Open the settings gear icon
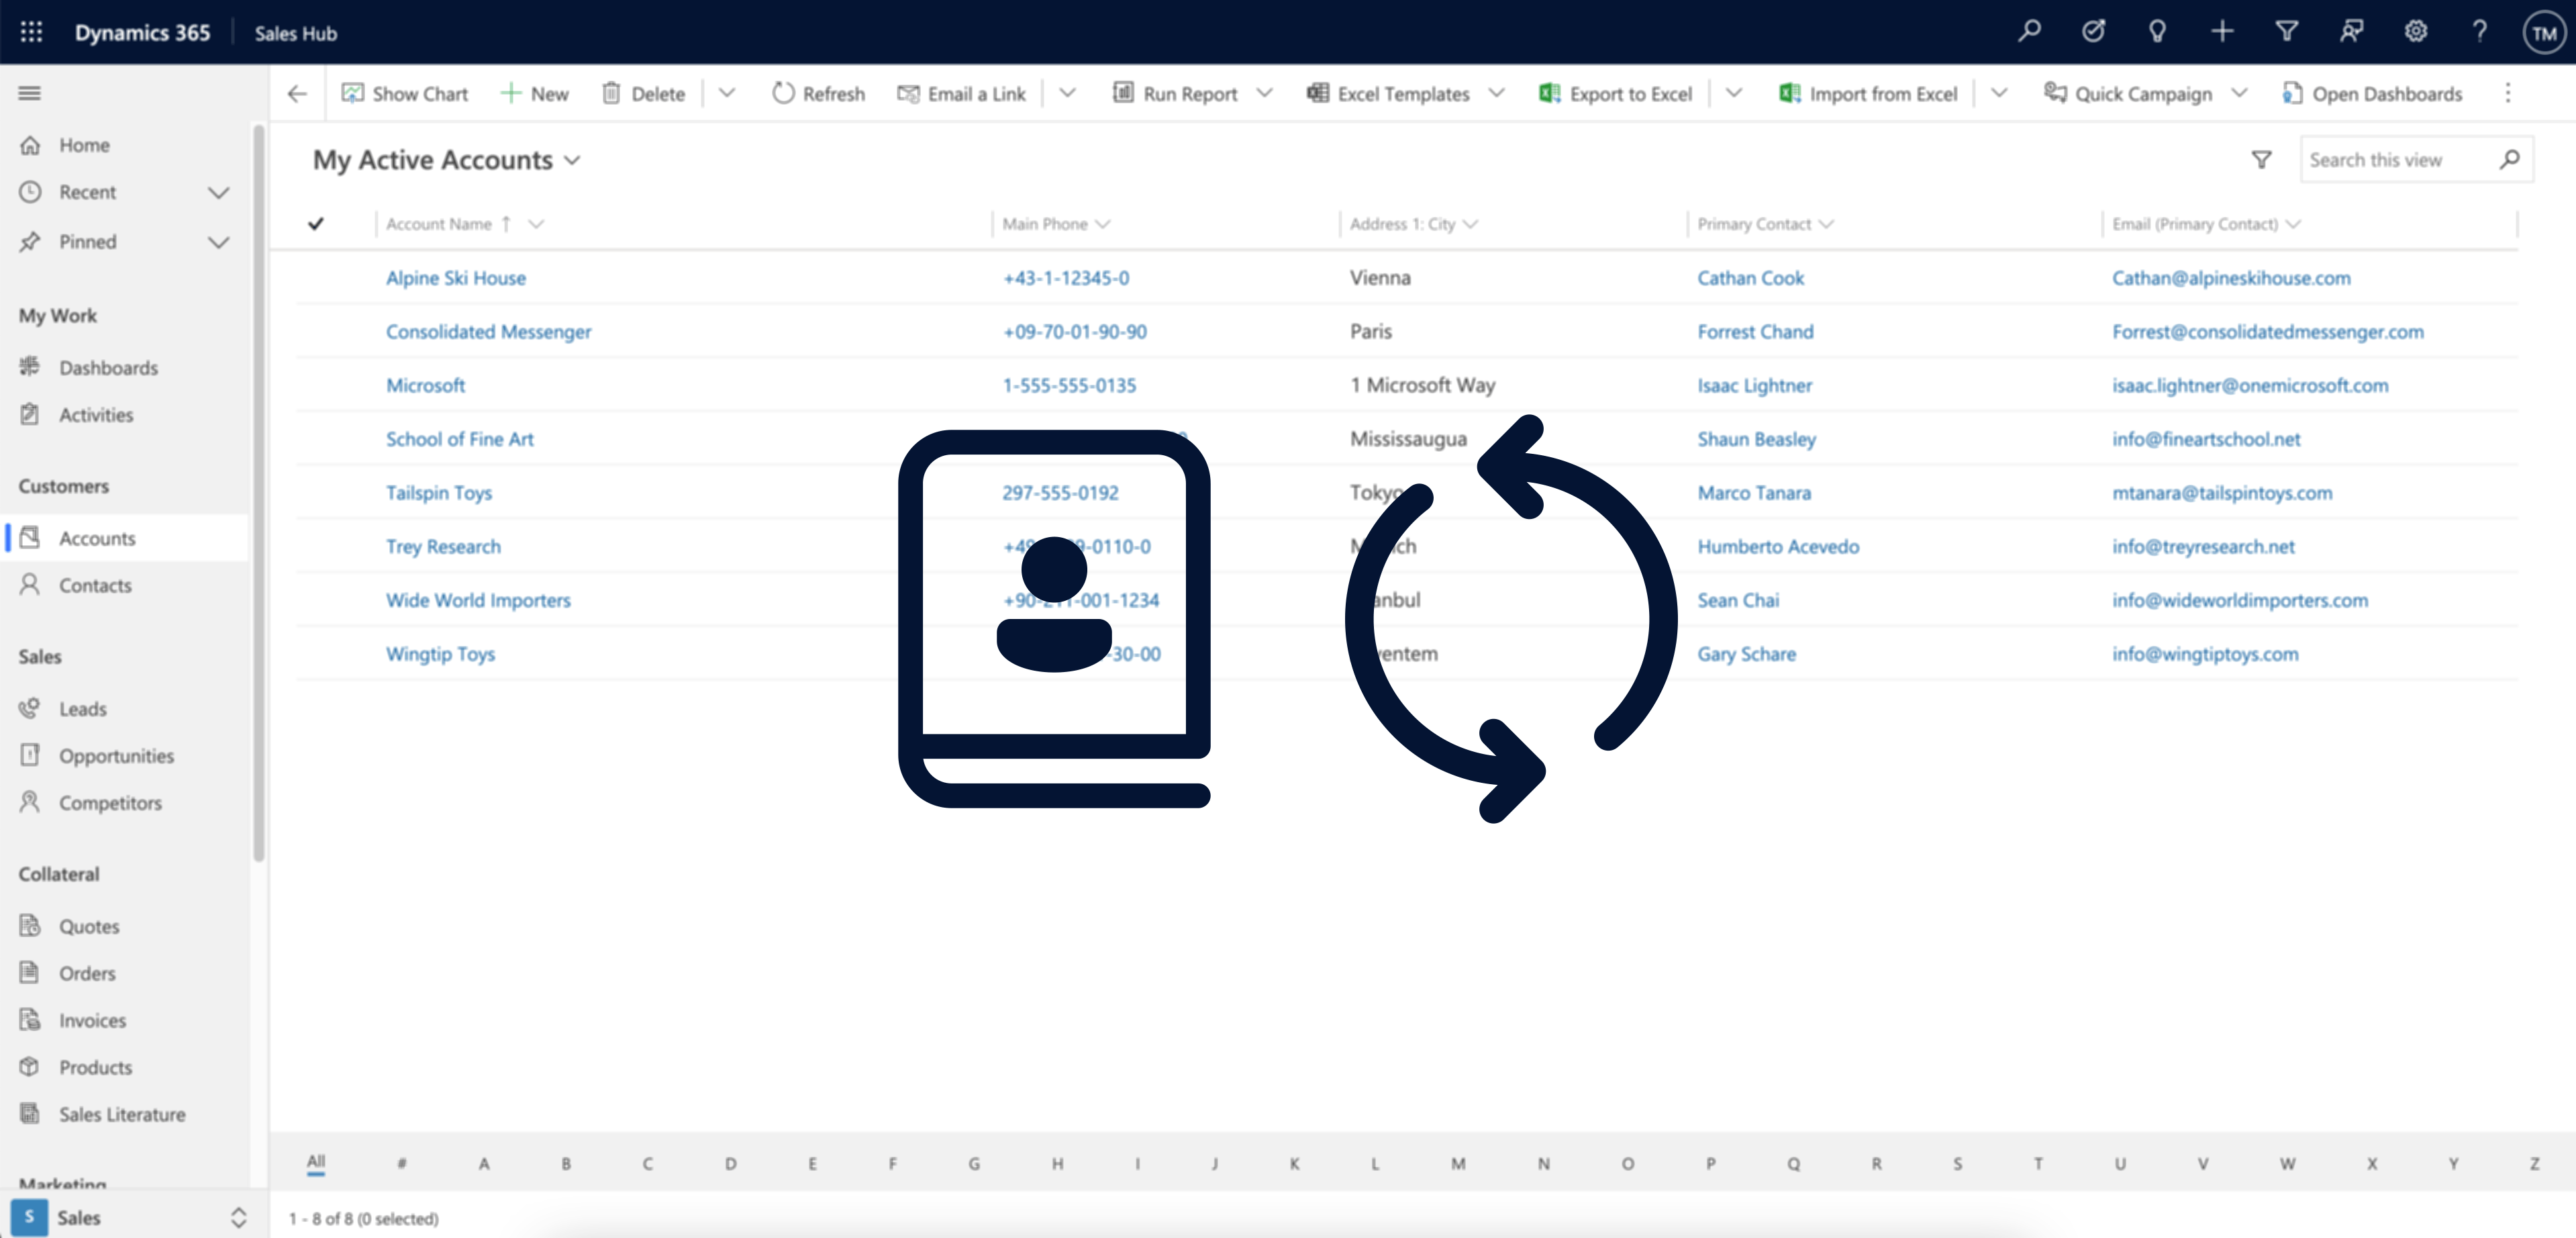2576x1238 pixels. tap(2415, 32)
